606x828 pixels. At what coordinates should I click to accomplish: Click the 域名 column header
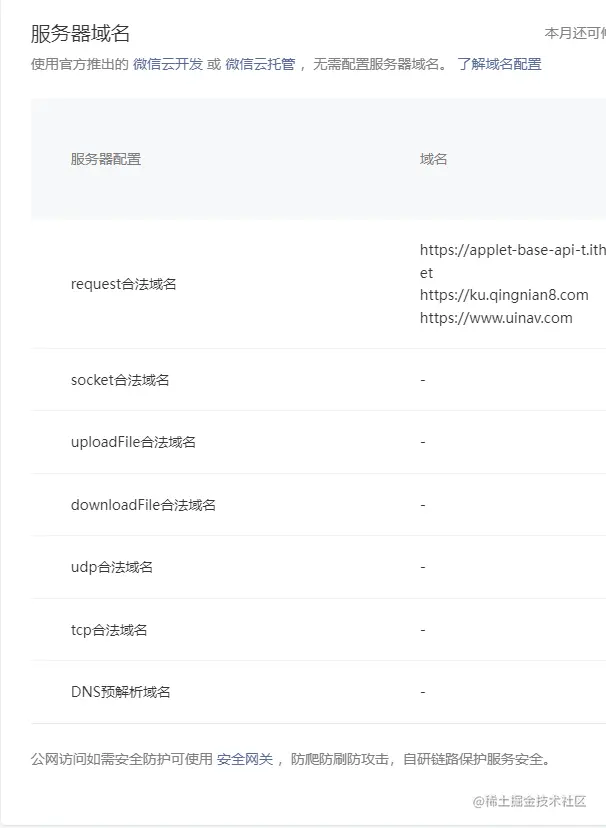click(x=433, y=159)
